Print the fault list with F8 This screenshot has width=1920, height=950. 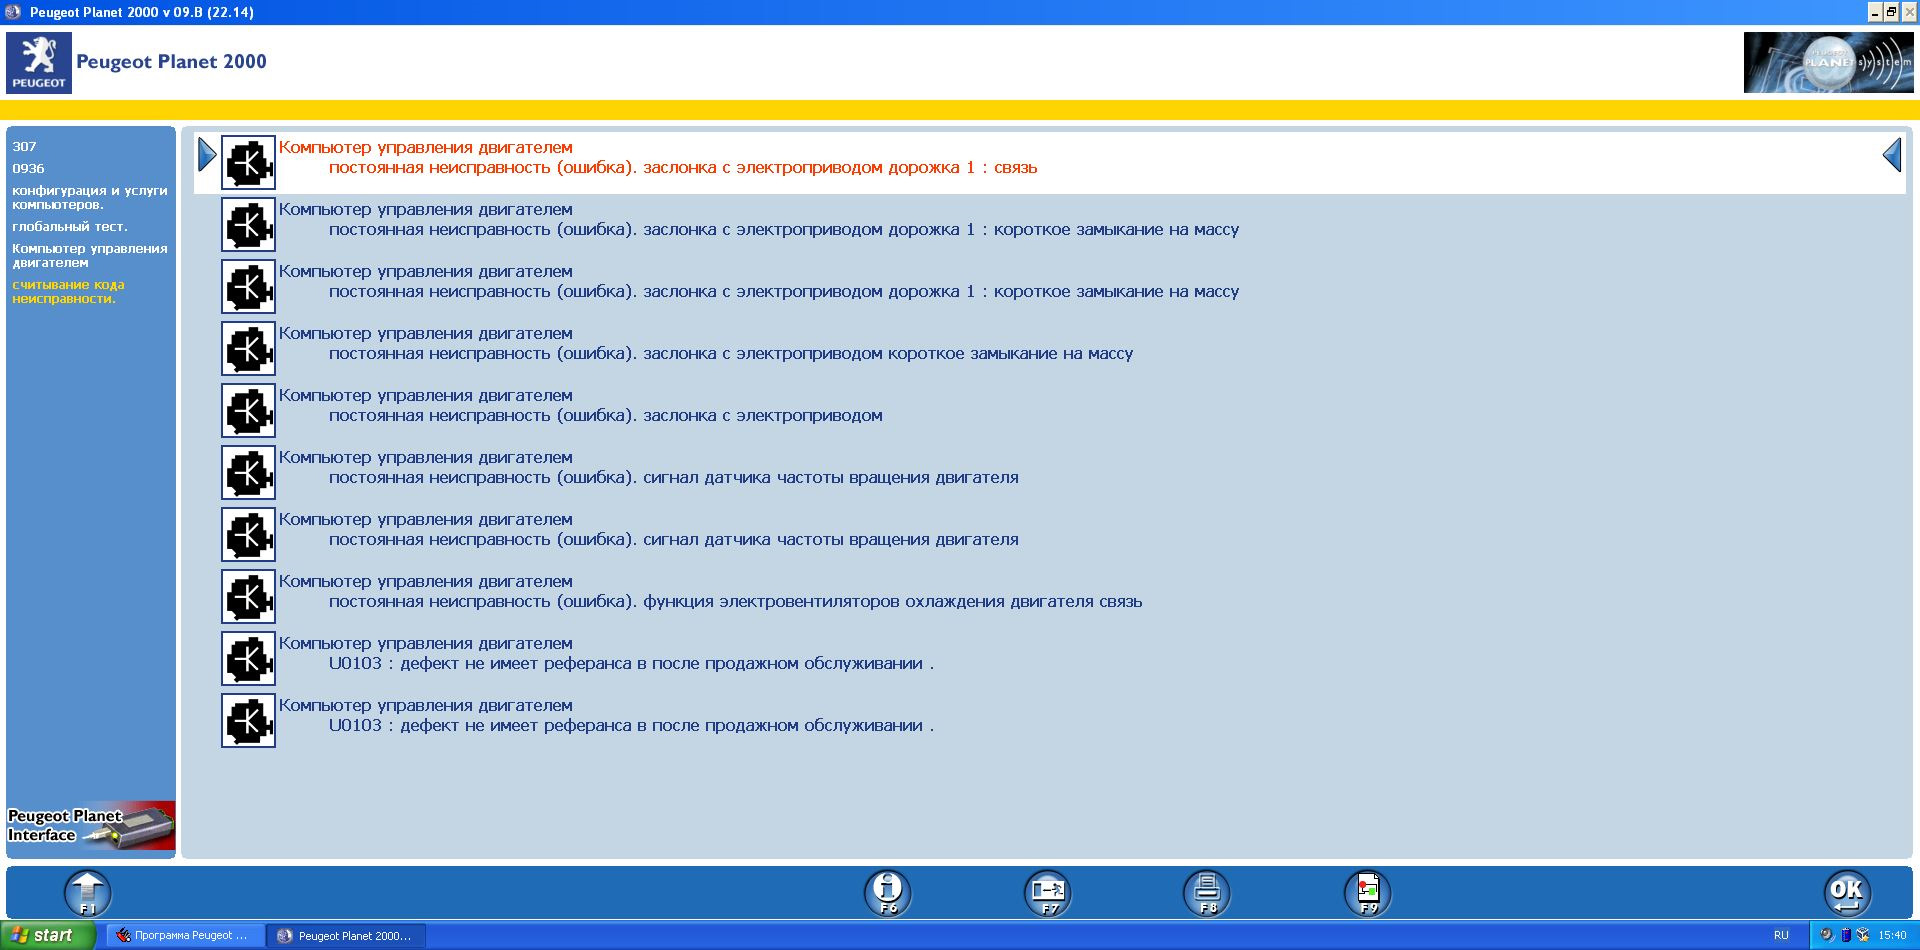pyautogui.click(x=1207, y=893)
